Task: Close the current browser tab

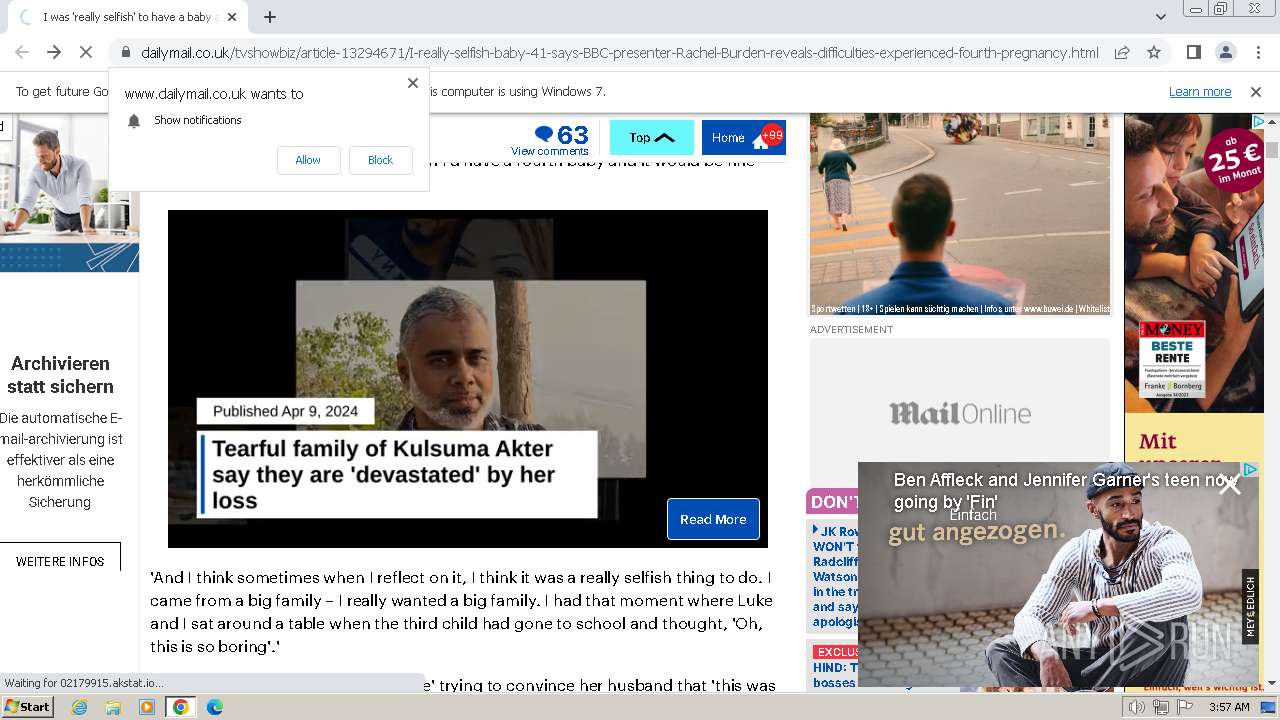Action: coord(233,17)
